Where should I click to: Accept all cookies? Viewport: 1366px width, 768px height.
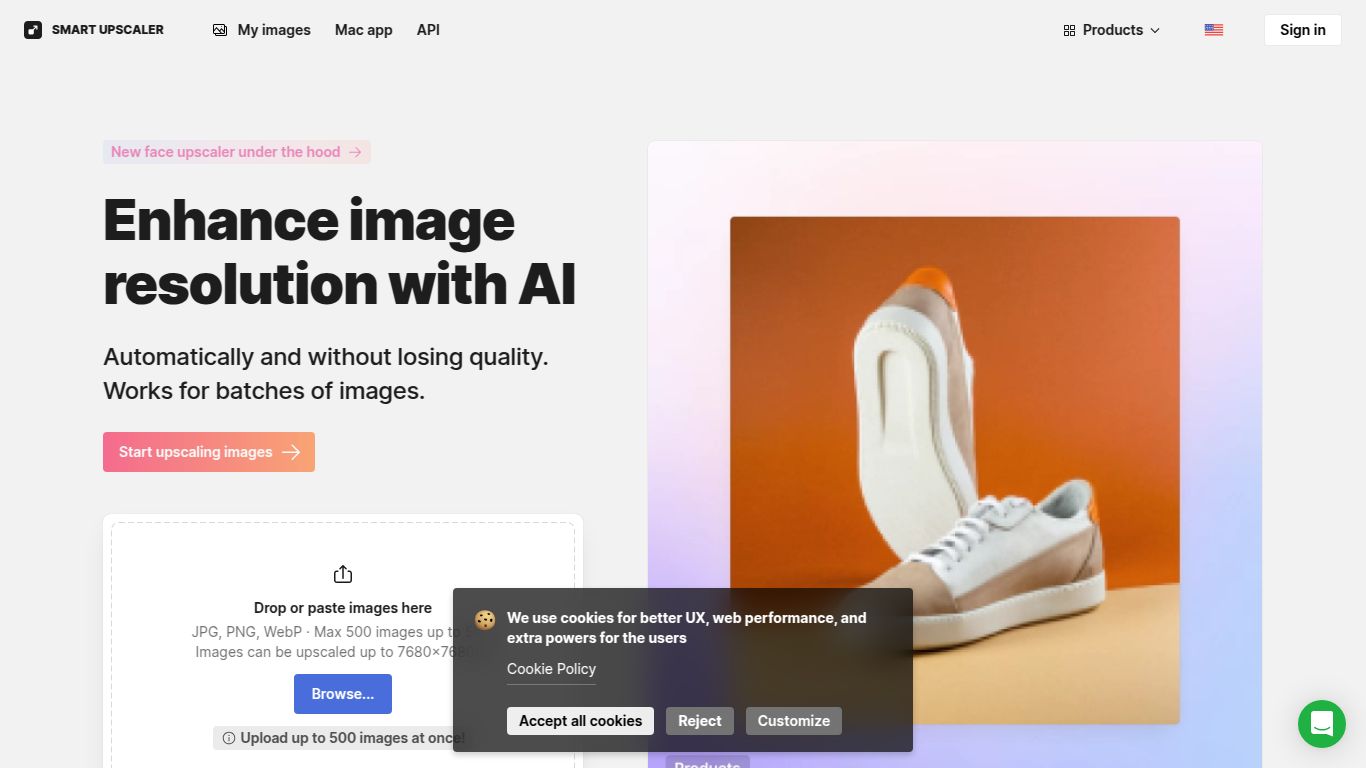[580, 721]
